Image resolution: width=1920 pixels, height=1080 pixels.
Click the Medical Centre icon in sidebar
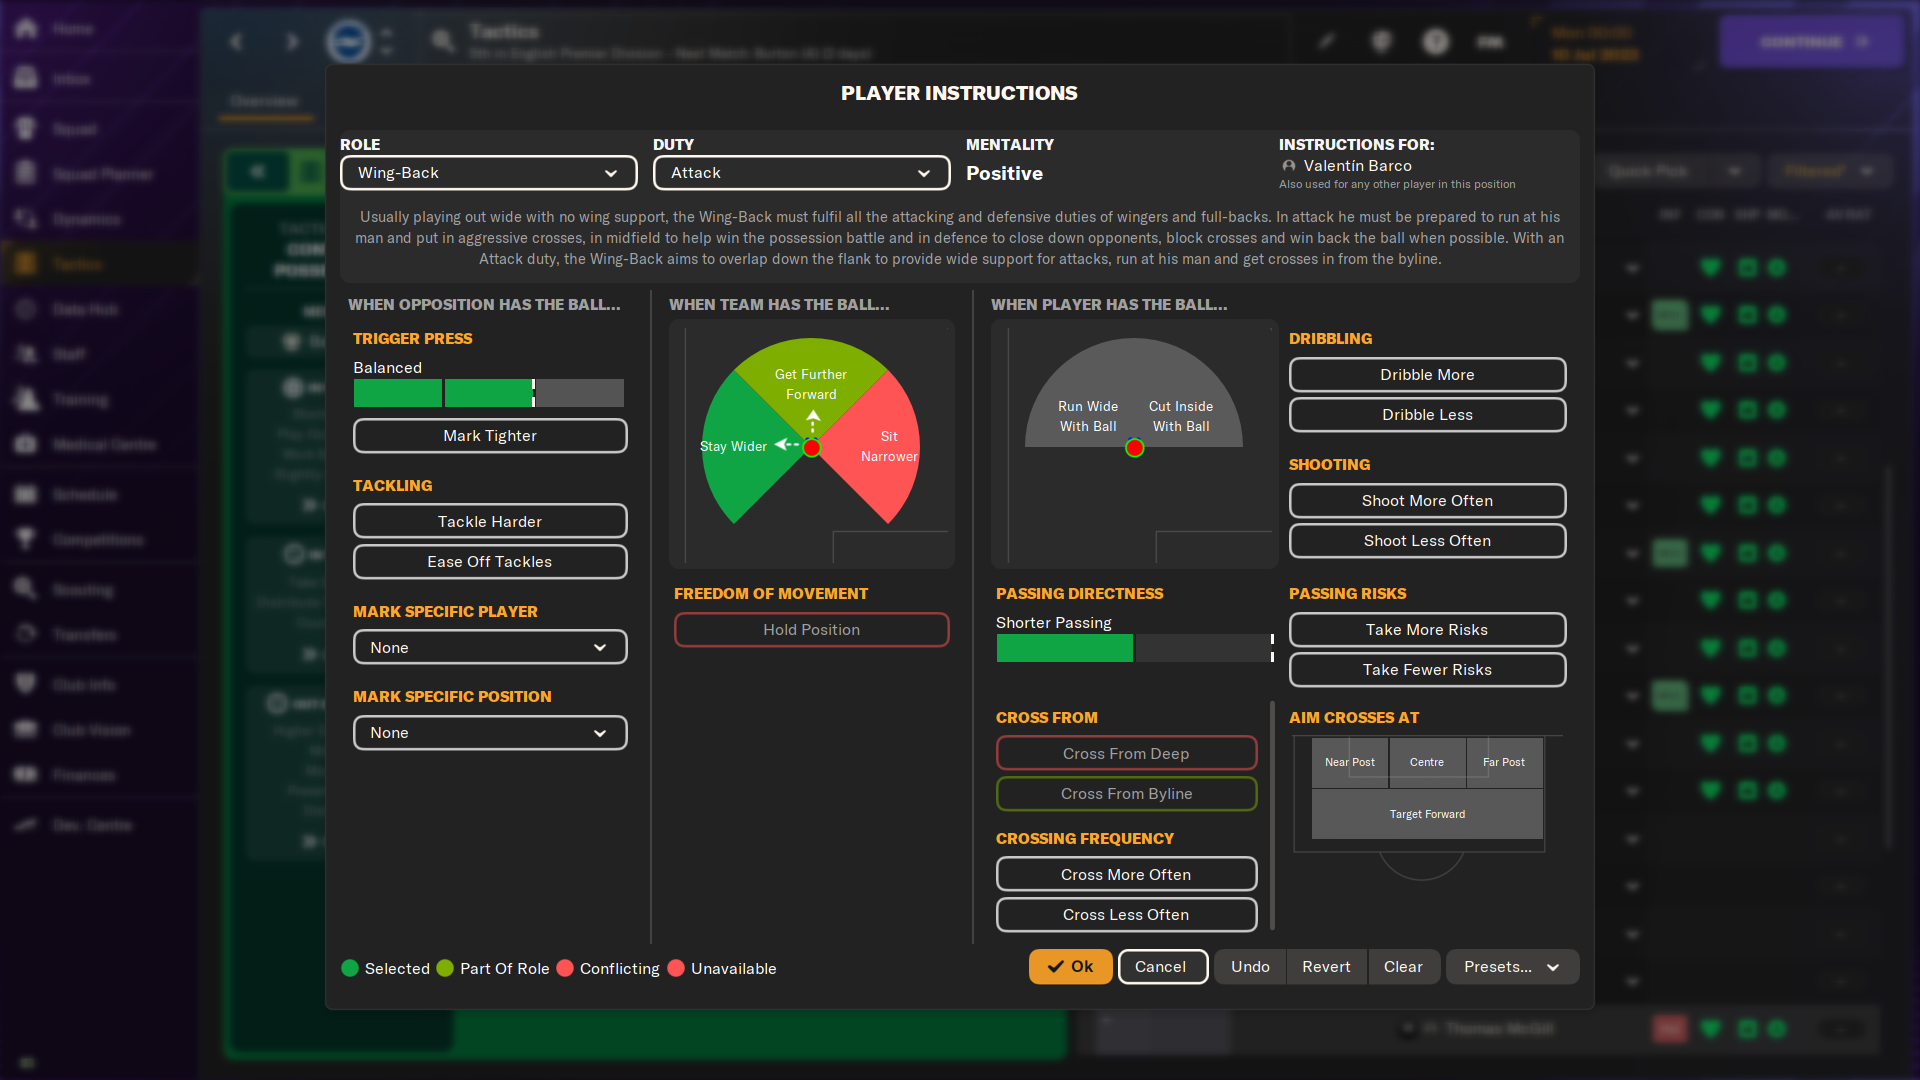[x=26, y=444]
